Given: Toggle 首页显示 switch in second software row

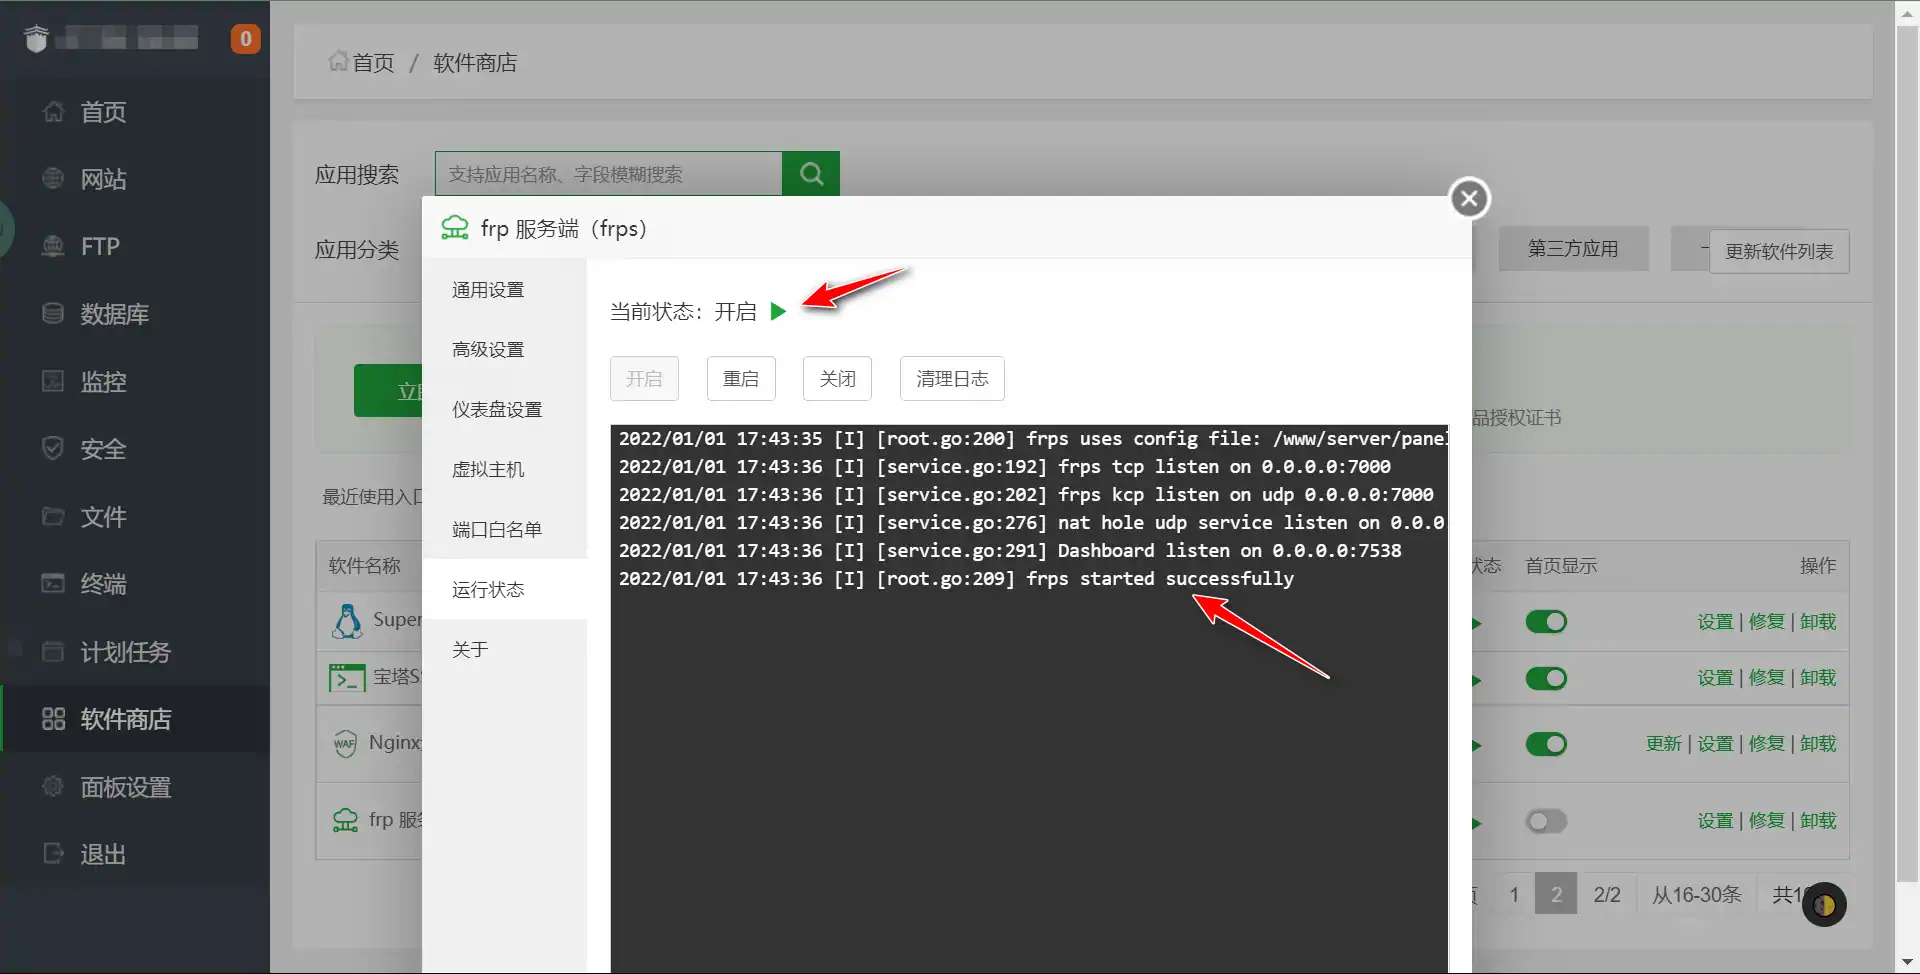Looking at the screenshot, I should [x=1546, y=679].
